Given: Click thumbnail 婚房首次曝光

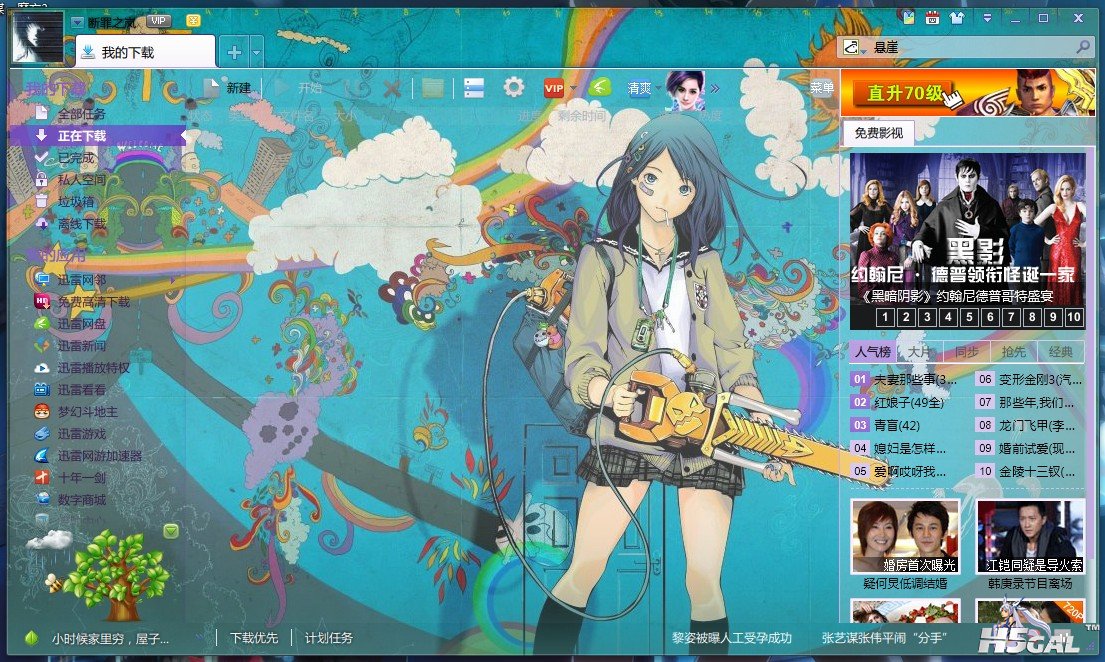Looking at the screenshot, I should click(906, 537).
